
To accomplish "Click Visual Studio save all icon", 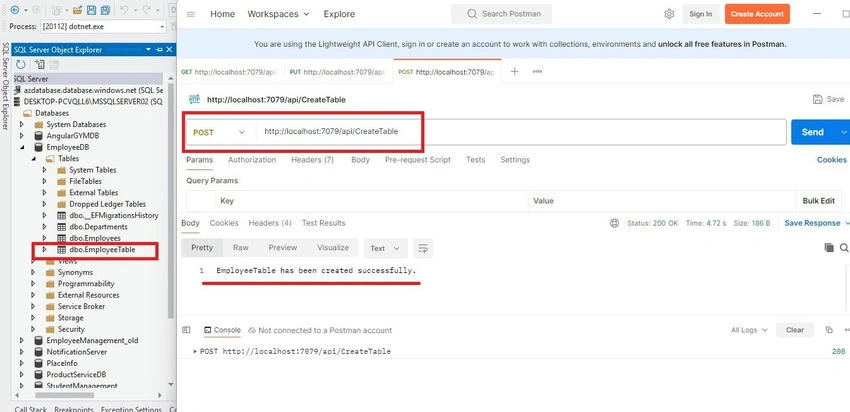I will [105, 10].
